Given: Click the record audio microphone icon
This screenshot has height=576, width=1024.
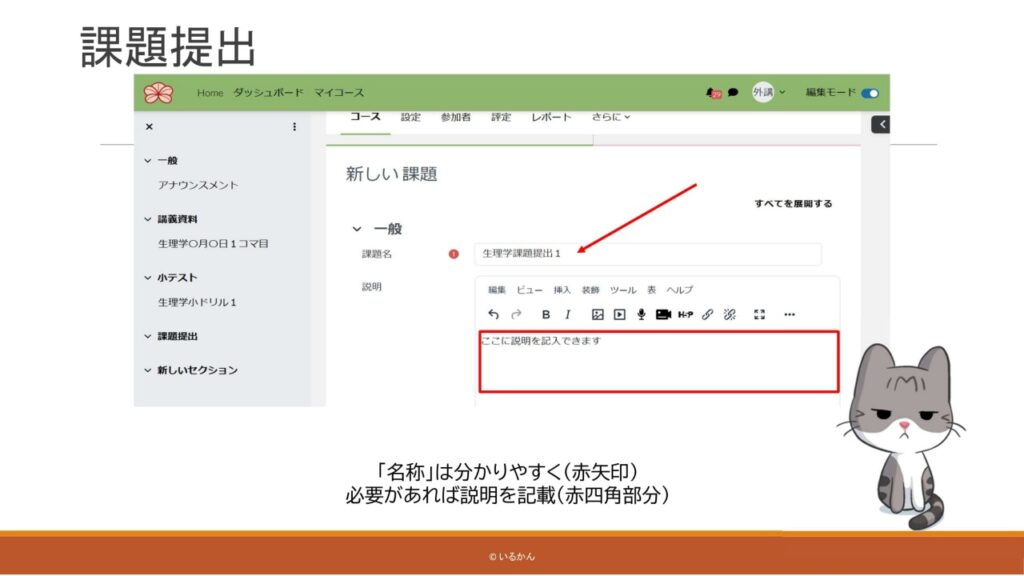Looking at the screenshot, I should tap(641, 314).
